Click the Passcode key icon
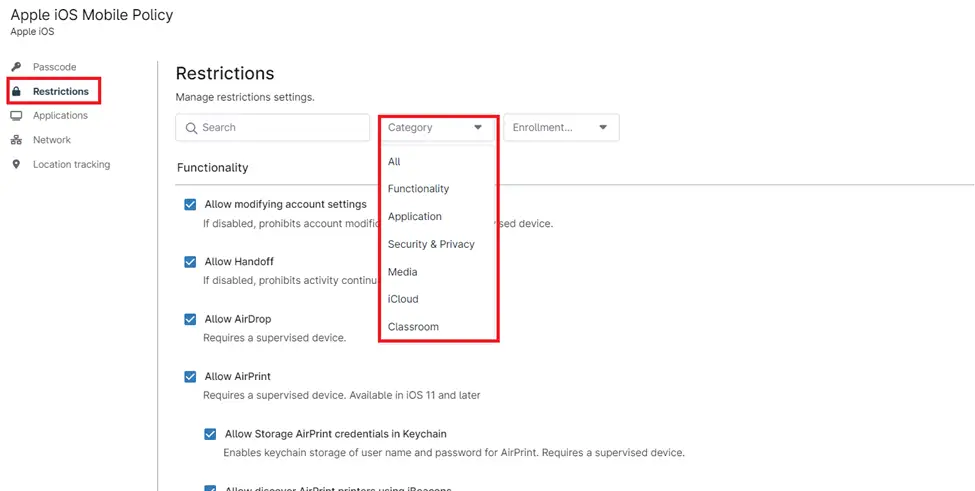Image resolution: width=975 pixels, height=491 pixels. tap(16, 67)
